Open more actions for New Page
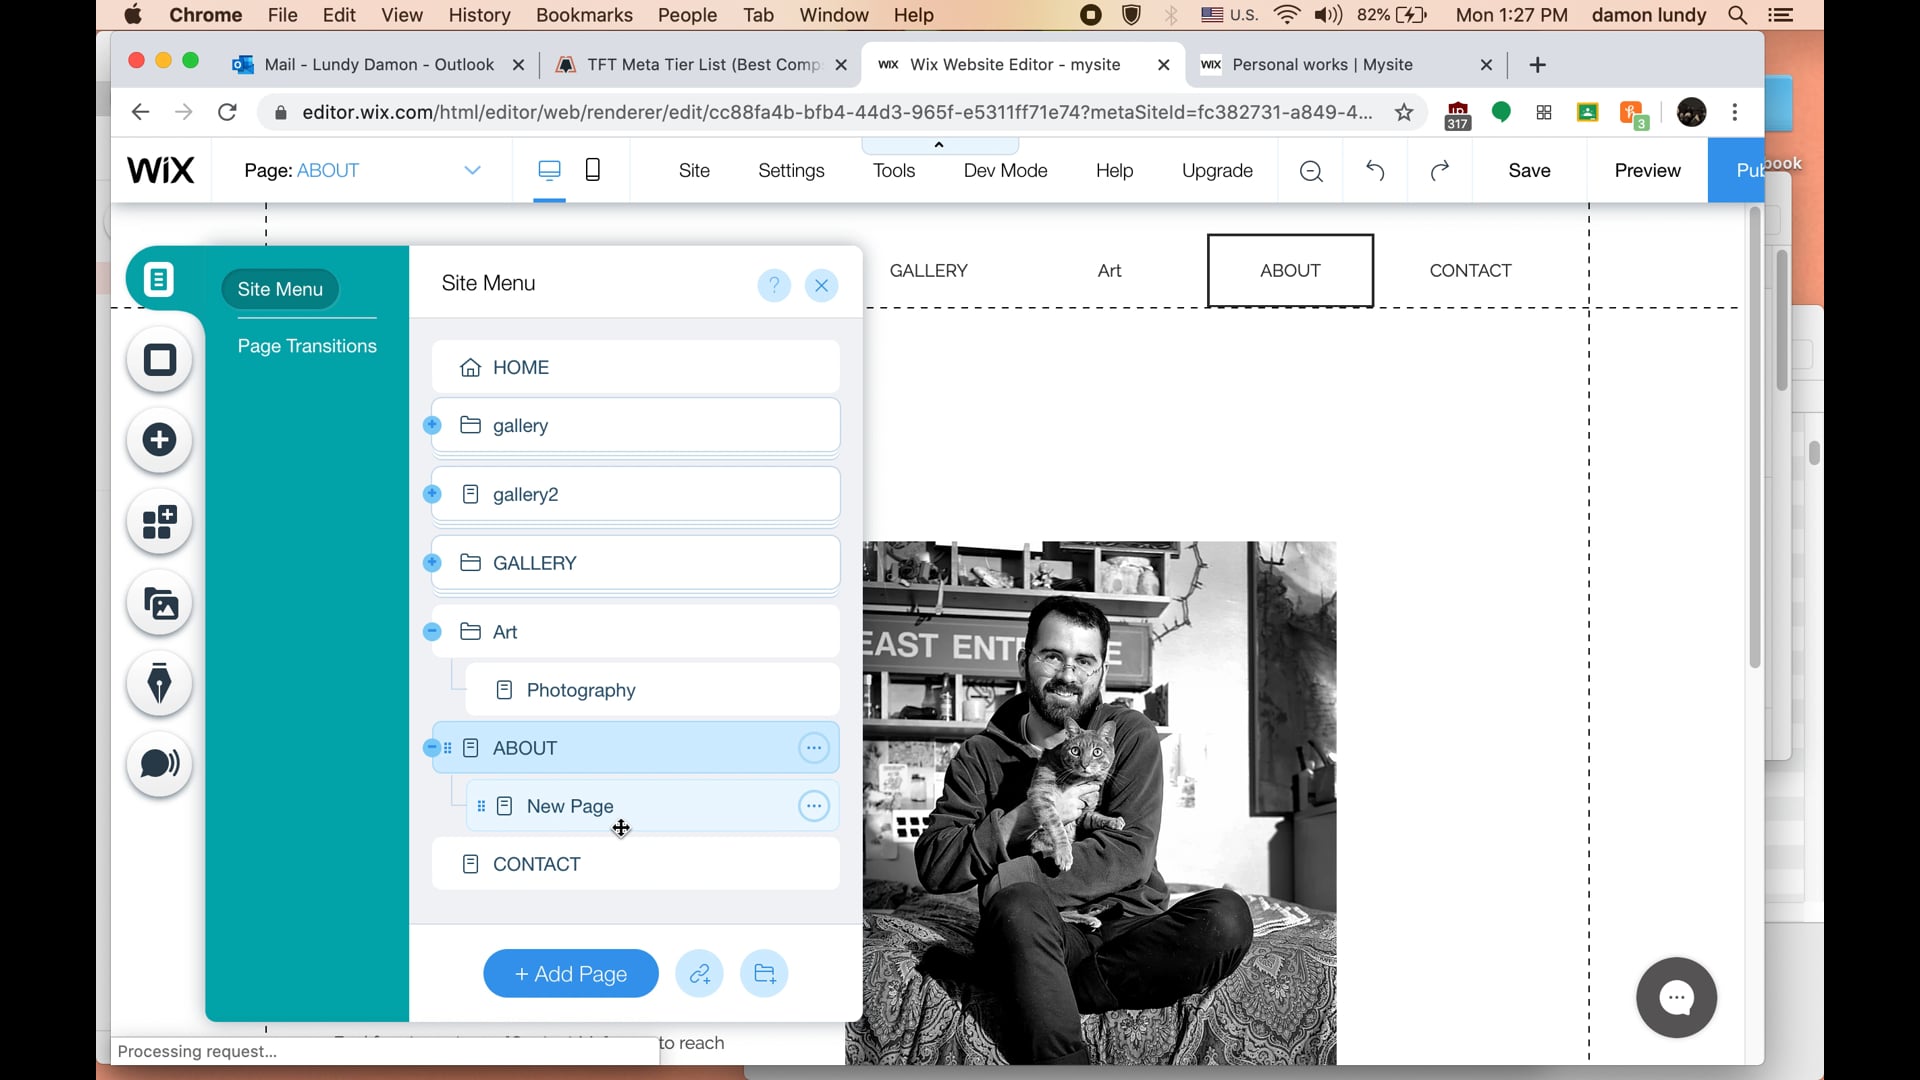Image resolution: width=1920 pixels, height=1080 pixels. click(814, 806)
